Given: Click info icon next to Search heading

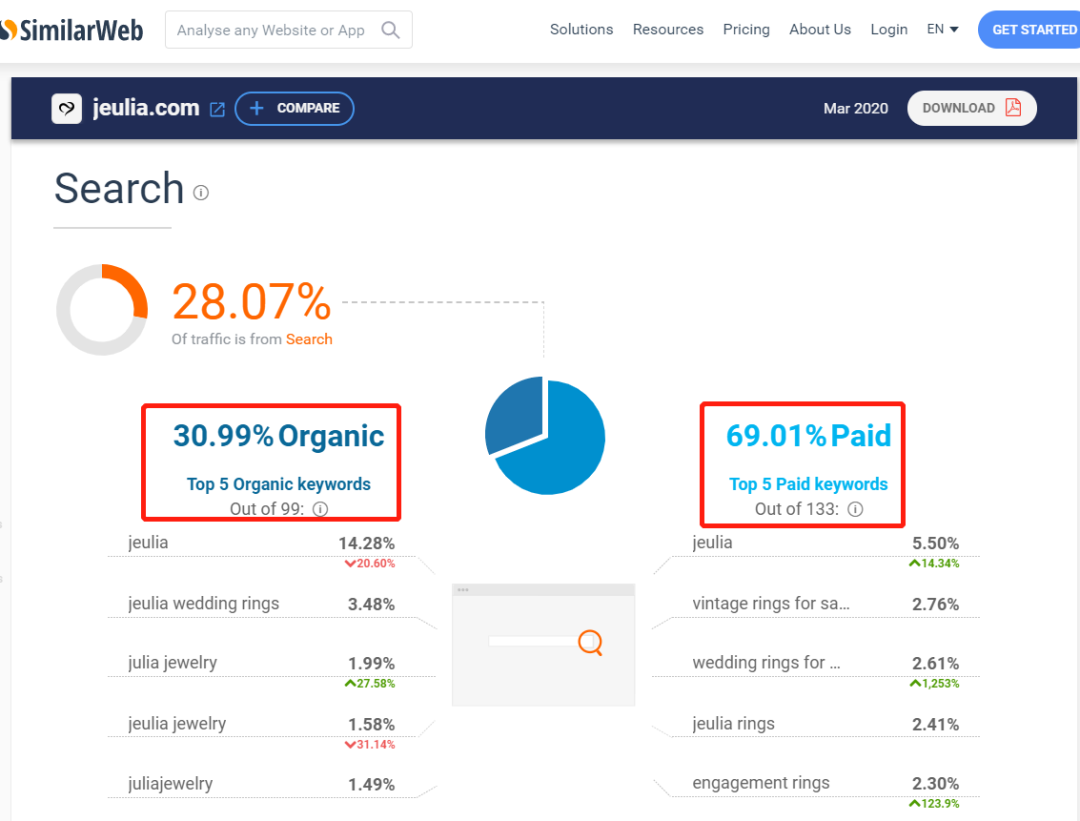Looking at the screenshot, I should (201, 192).
